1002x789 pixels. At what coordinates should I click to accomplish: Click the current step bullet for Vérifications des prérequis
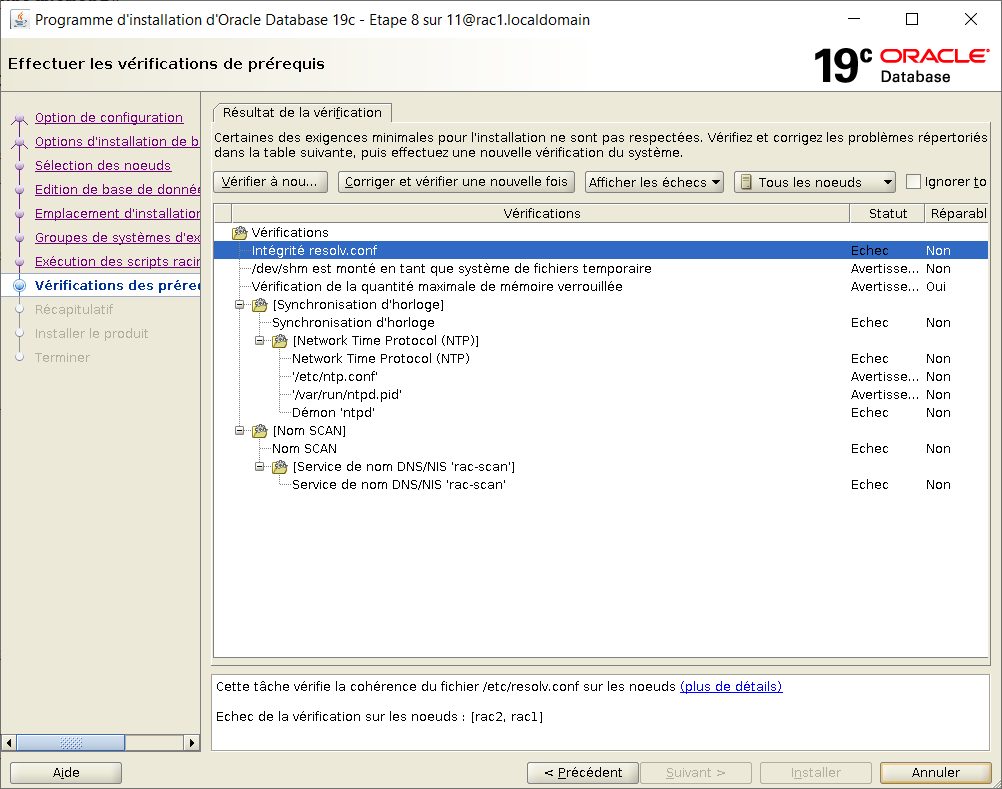(x=20, y=286)
